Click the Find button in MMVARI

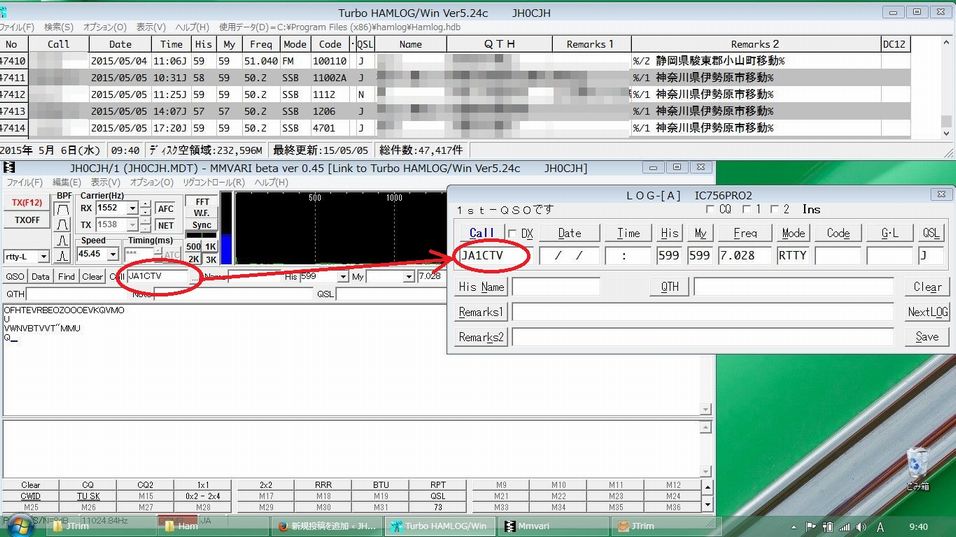coord(66,277)
